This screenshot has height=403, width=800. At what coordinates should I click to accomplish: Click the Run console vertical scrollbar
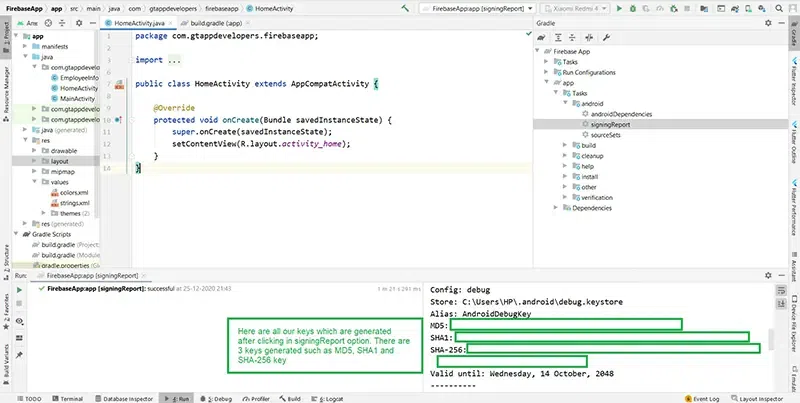pos(769,340)
